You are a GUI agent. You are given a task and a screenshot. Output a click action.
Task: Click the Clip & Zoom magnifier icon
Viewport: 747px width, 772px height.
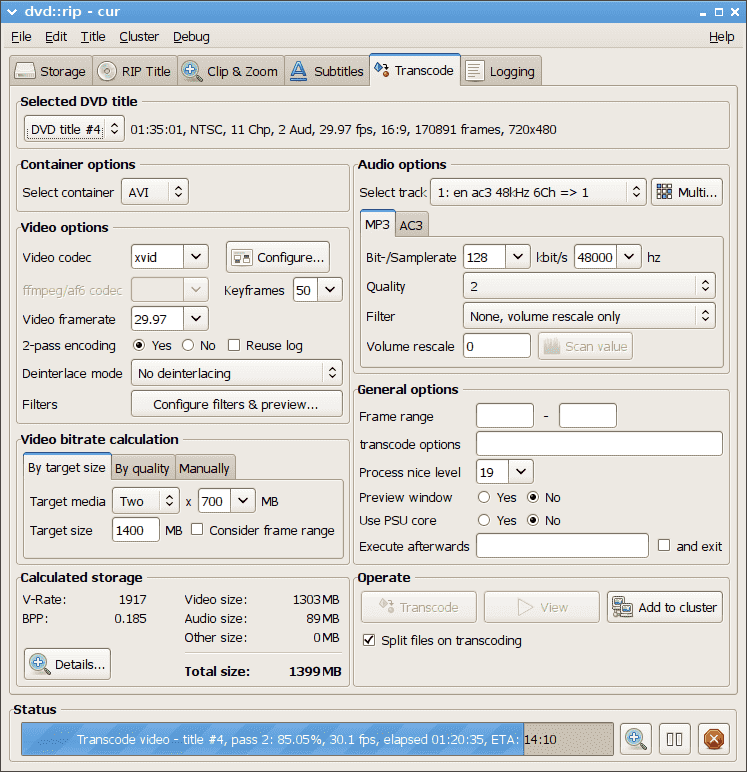coord(192,71)
